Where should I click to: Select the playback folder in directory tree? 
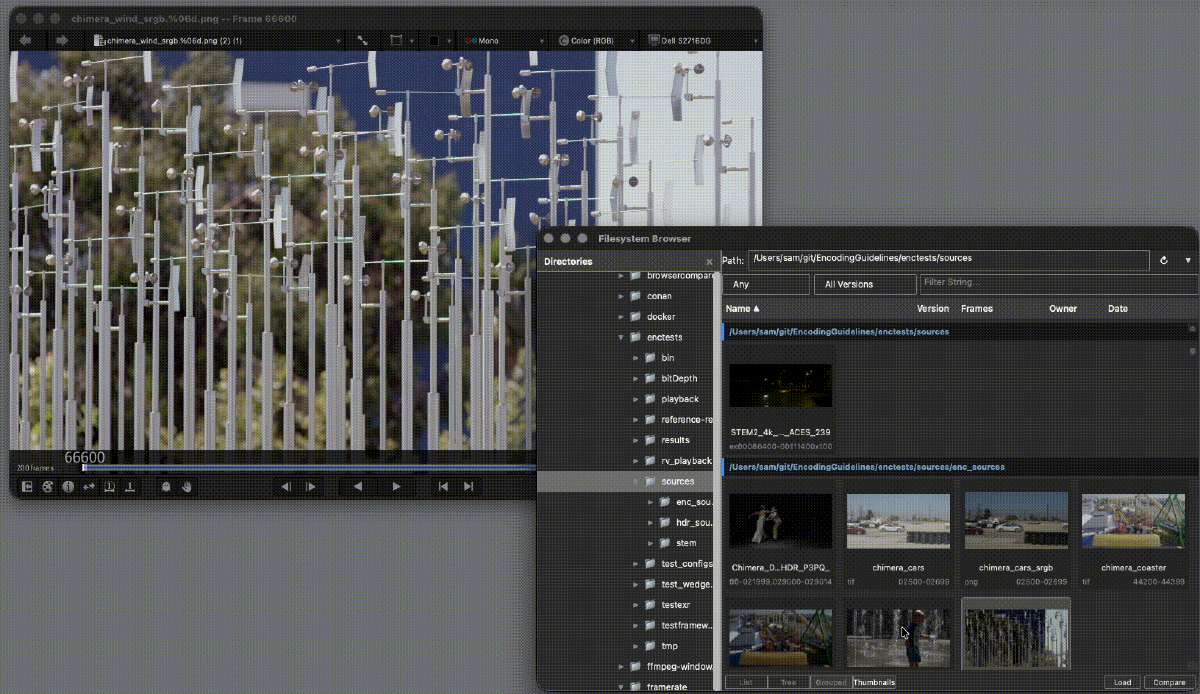point(679,399)
